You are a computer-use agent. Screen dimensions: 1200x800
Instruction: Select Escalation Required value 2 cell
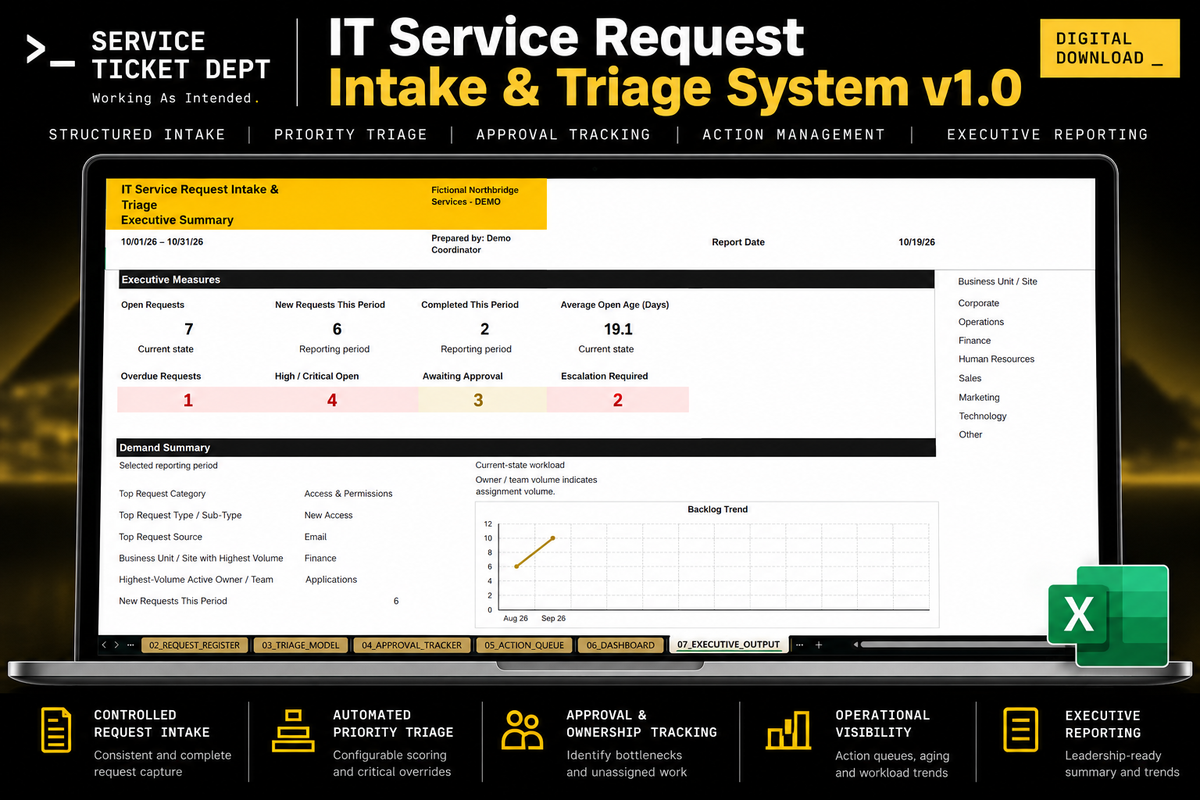coord(618,400)
